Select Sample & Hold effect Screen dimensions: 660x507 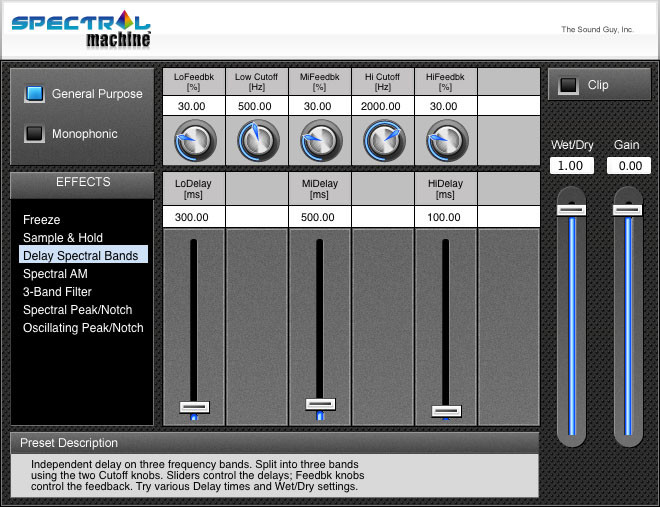pos(63,238)
